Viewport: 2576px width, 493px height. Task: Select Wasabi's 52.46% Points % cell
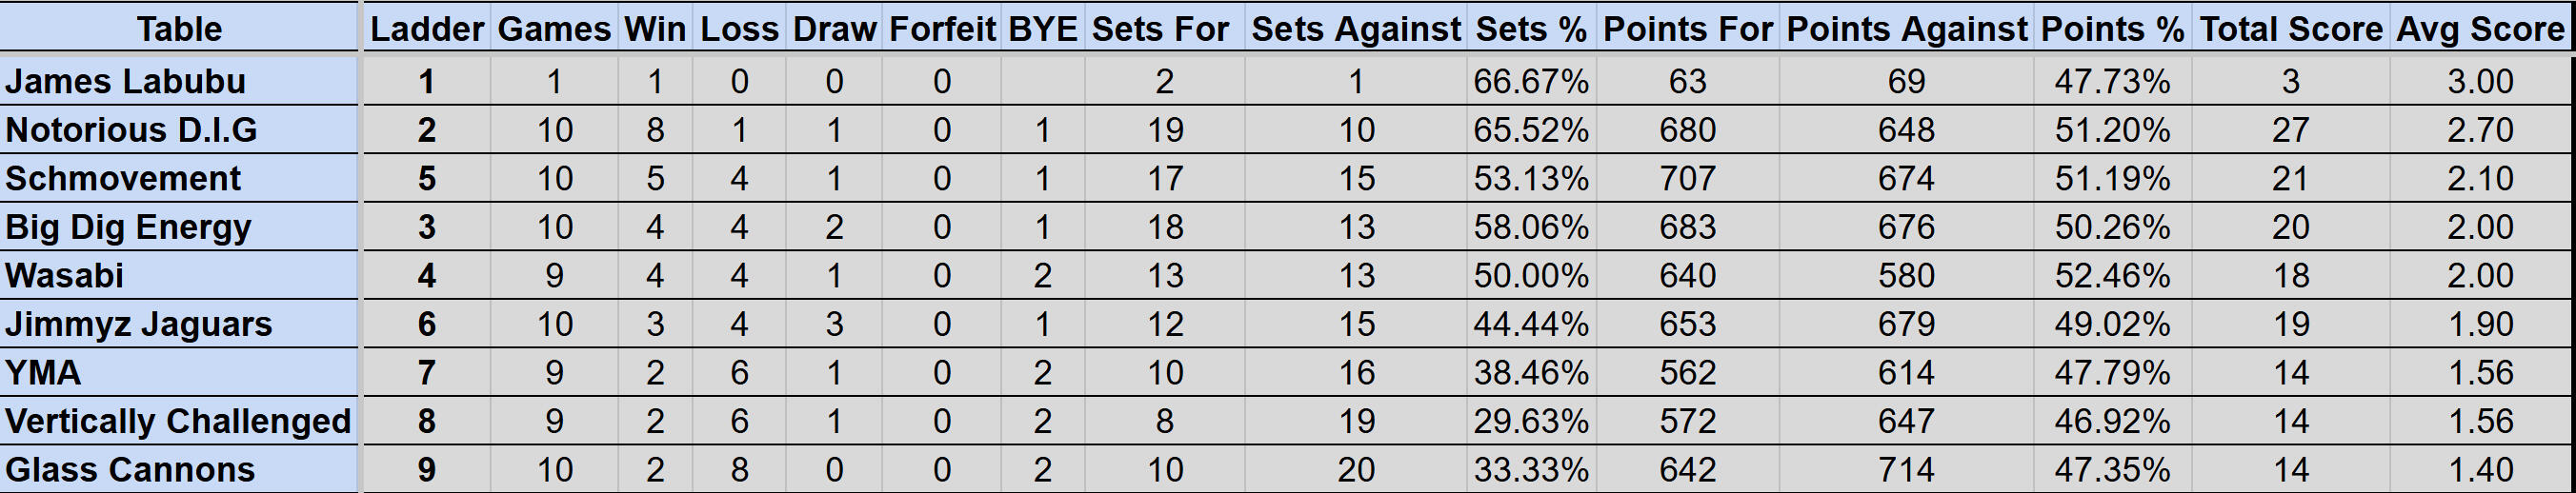click(2112, 275)
